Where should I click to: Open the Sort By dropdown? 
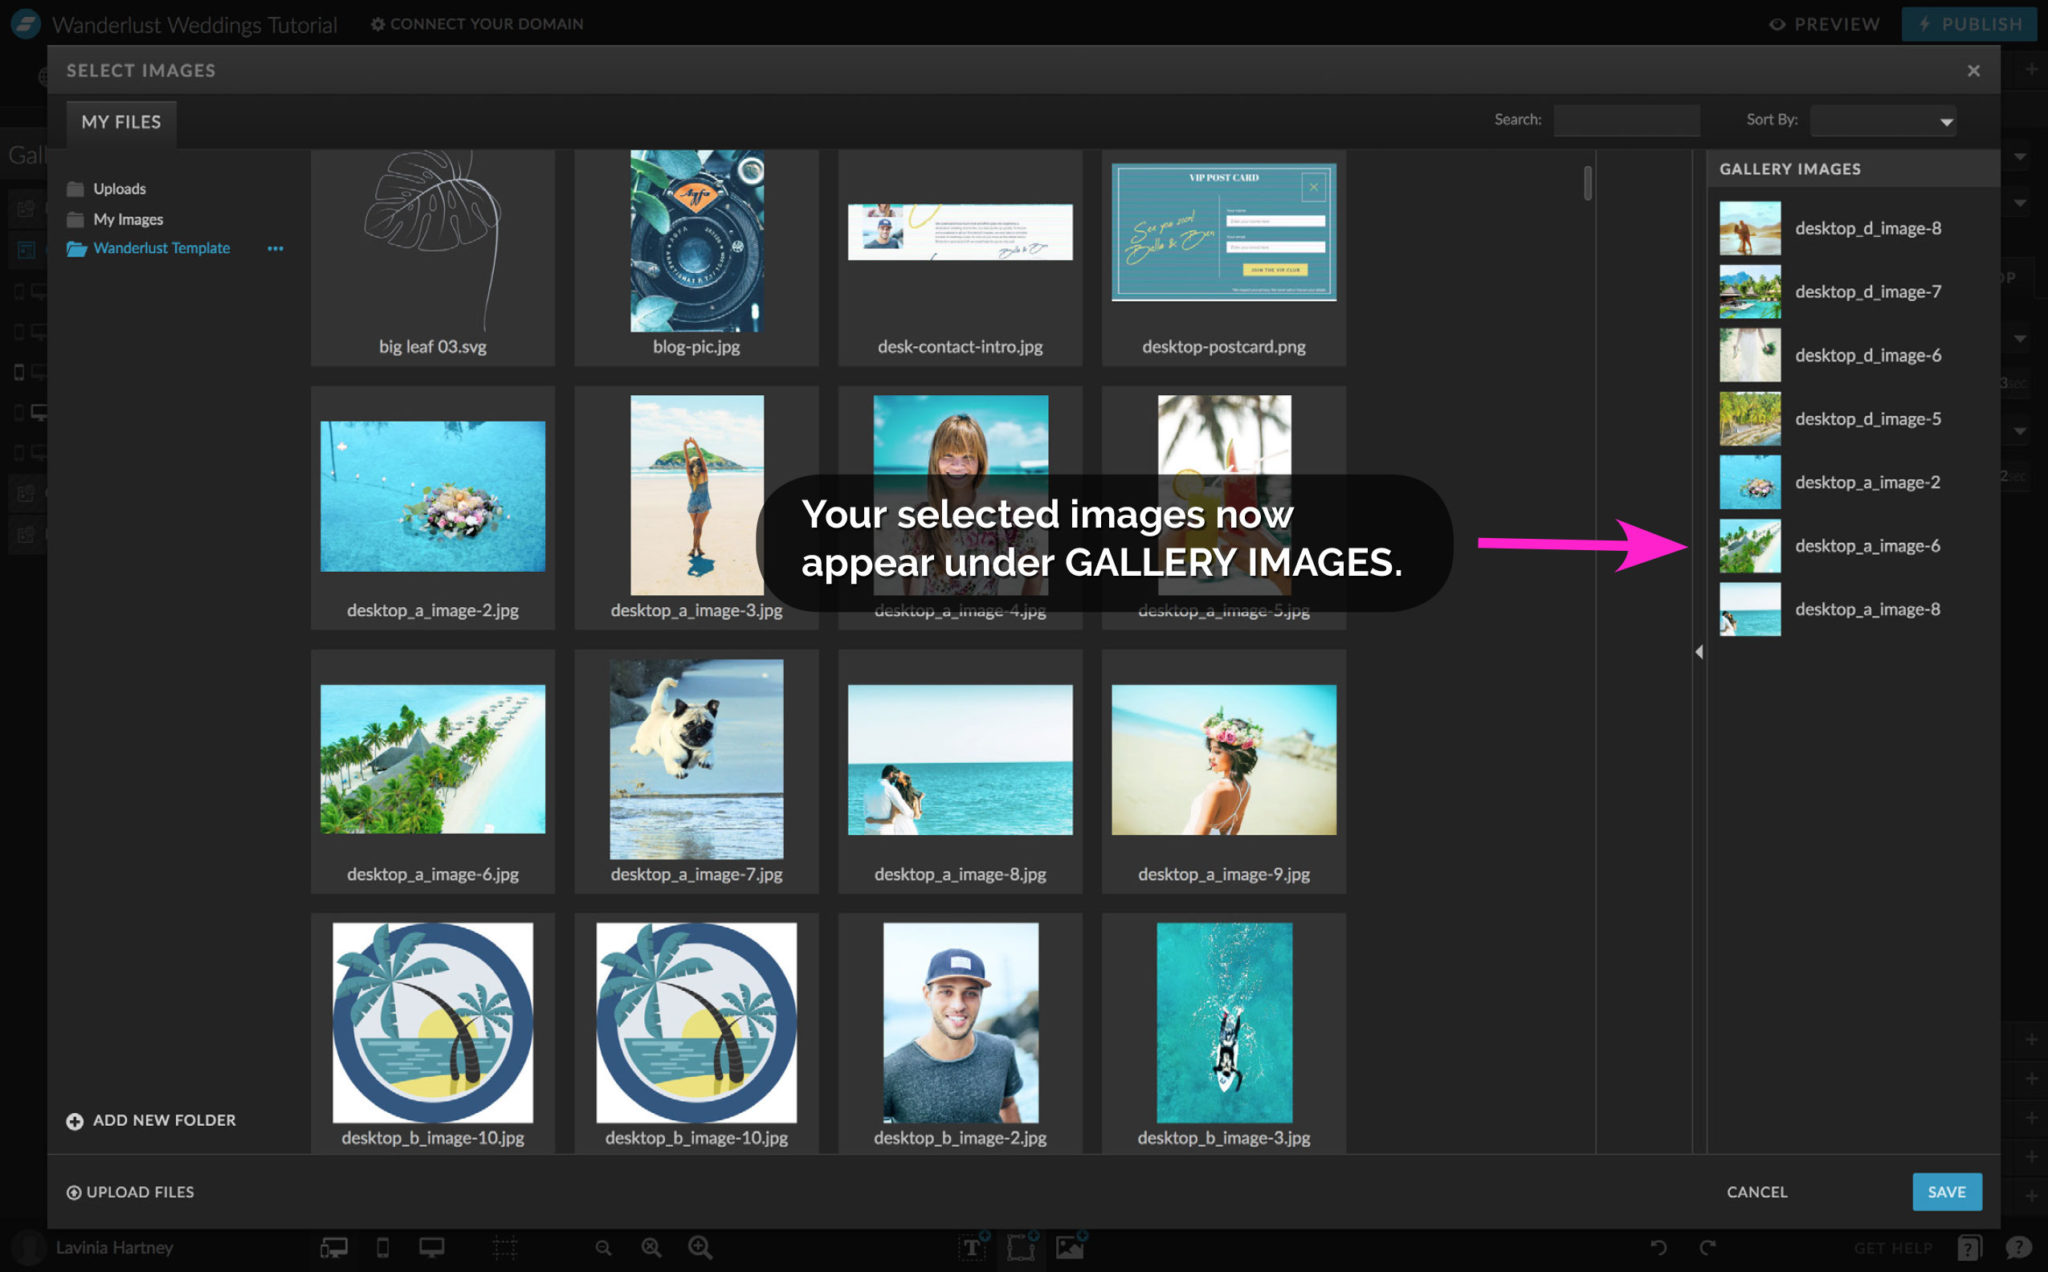(x=1881, y=120)
